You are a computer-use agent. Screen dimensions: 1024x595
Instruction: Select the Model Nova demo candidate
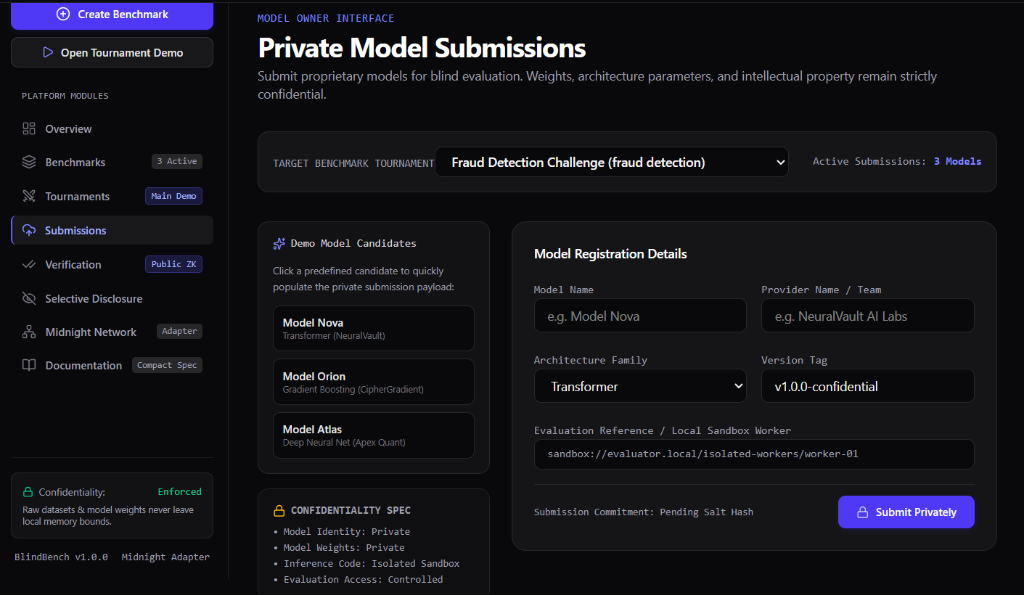pyautogui.click(x=374, y=328)
